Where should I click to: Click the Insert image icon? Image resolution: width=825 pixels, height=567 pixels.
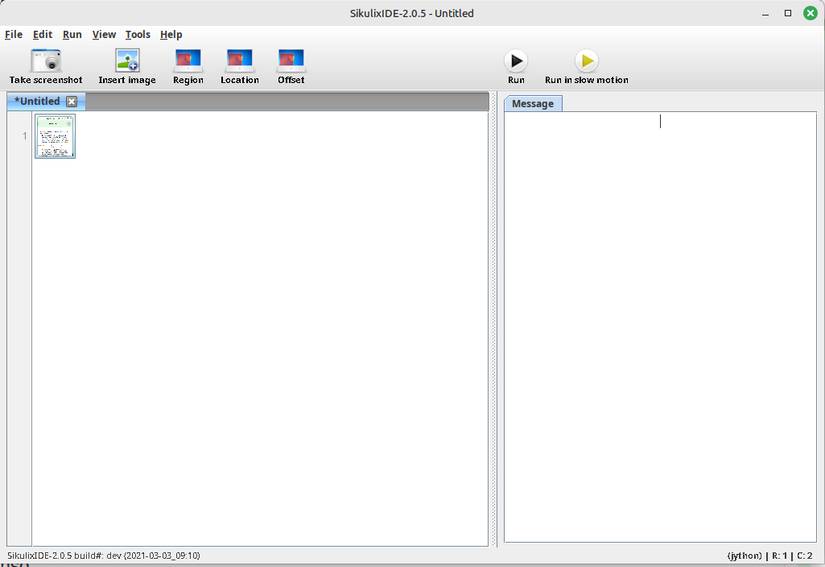[127, 60]
